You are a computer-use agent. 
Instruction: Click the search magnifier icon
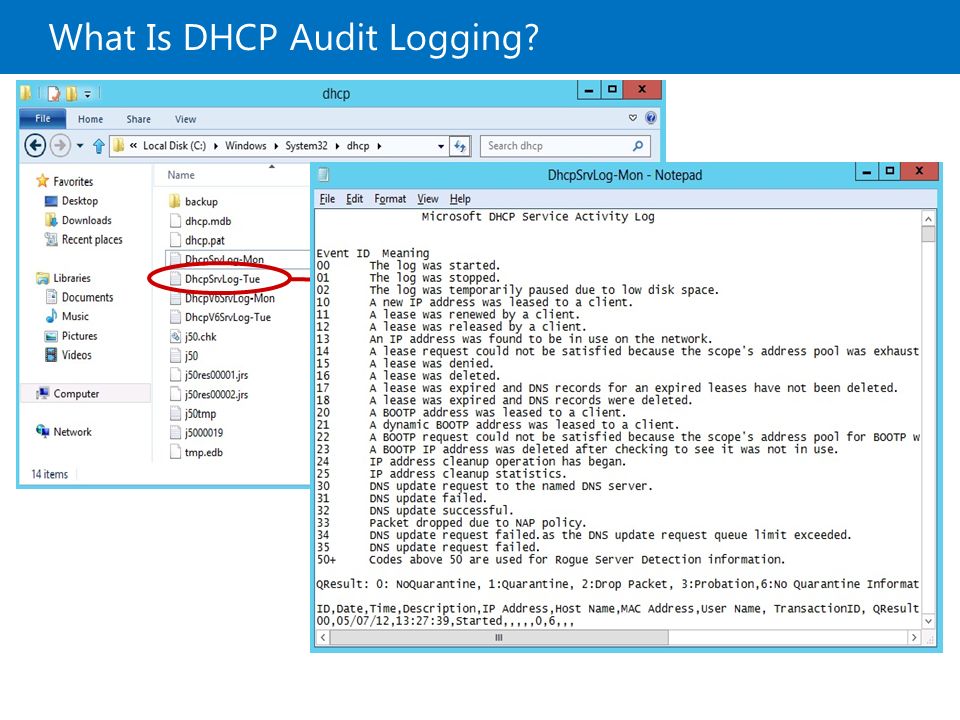(x=638, y=146)
